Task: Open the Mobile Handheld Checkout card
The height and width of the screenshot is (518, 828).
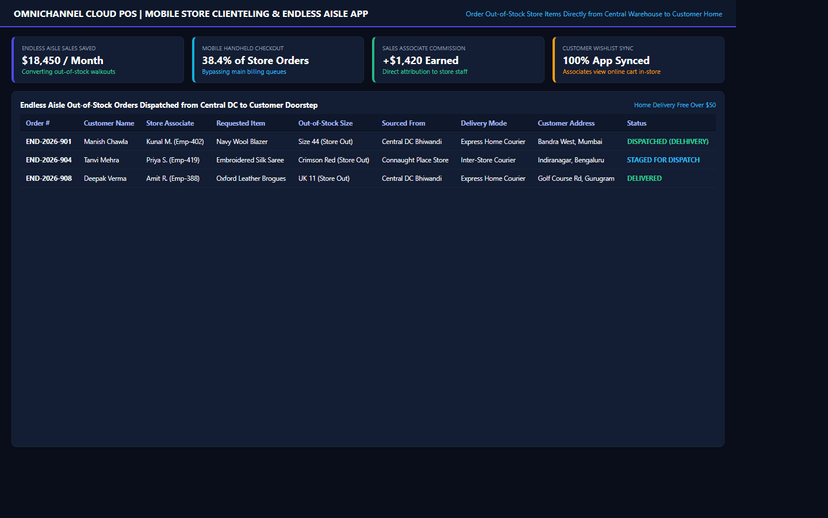Action: click(x=278, y=60)
